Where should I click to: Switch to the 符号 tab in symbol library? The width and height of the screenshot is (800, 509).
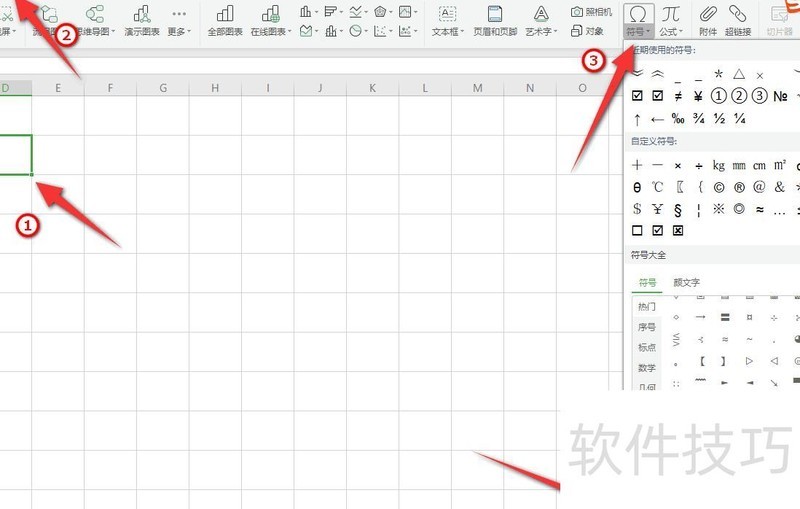647,283
